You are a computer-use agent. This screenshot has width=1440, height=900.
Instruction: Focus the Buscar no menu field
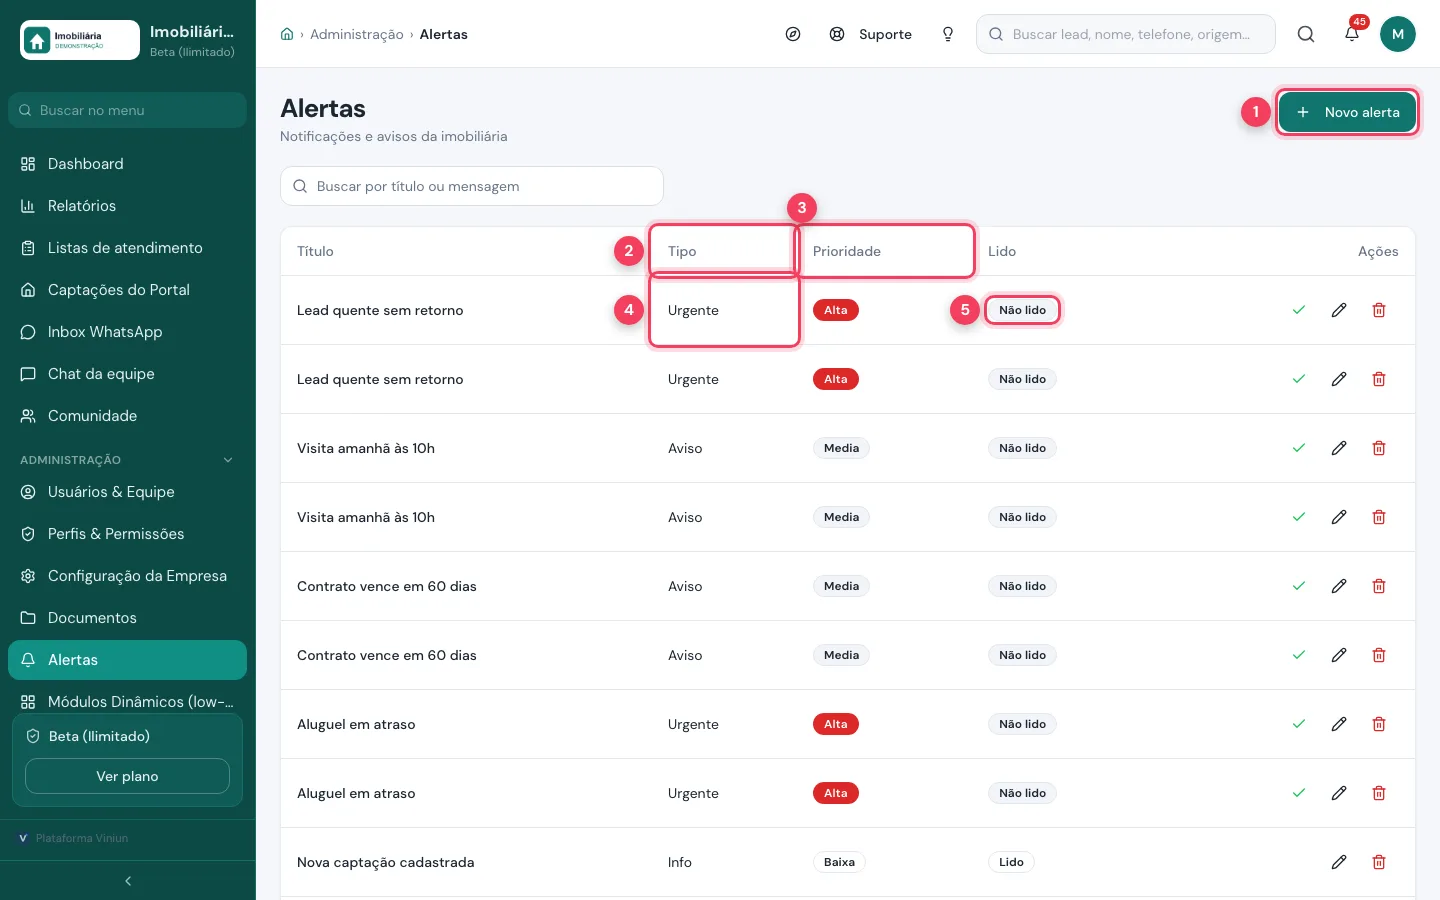tap(127, 110)
